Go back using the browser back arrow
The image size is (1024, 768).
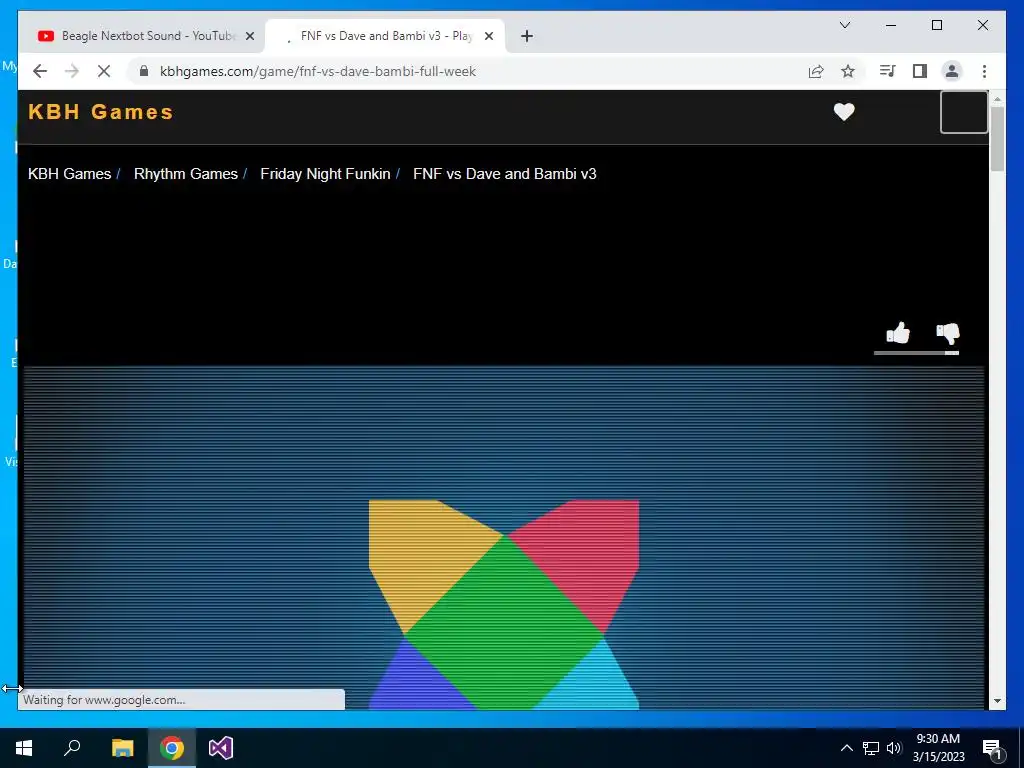point(40,71)
